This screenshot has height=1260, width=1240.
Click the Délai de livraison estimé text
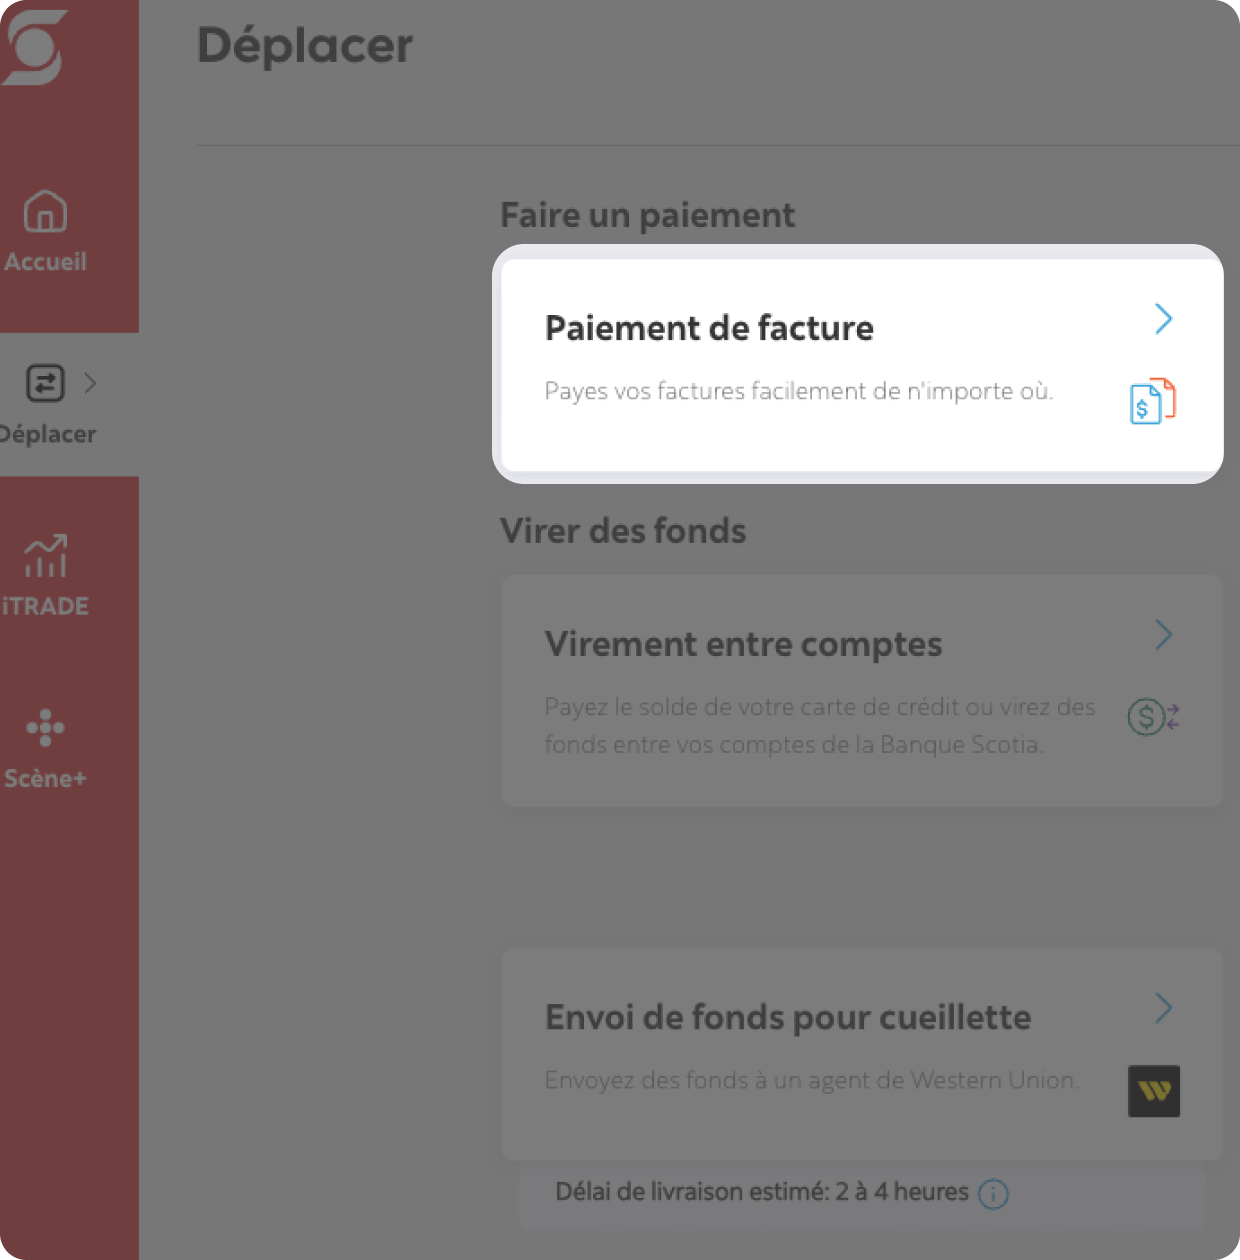click(x=762, y=1192)
